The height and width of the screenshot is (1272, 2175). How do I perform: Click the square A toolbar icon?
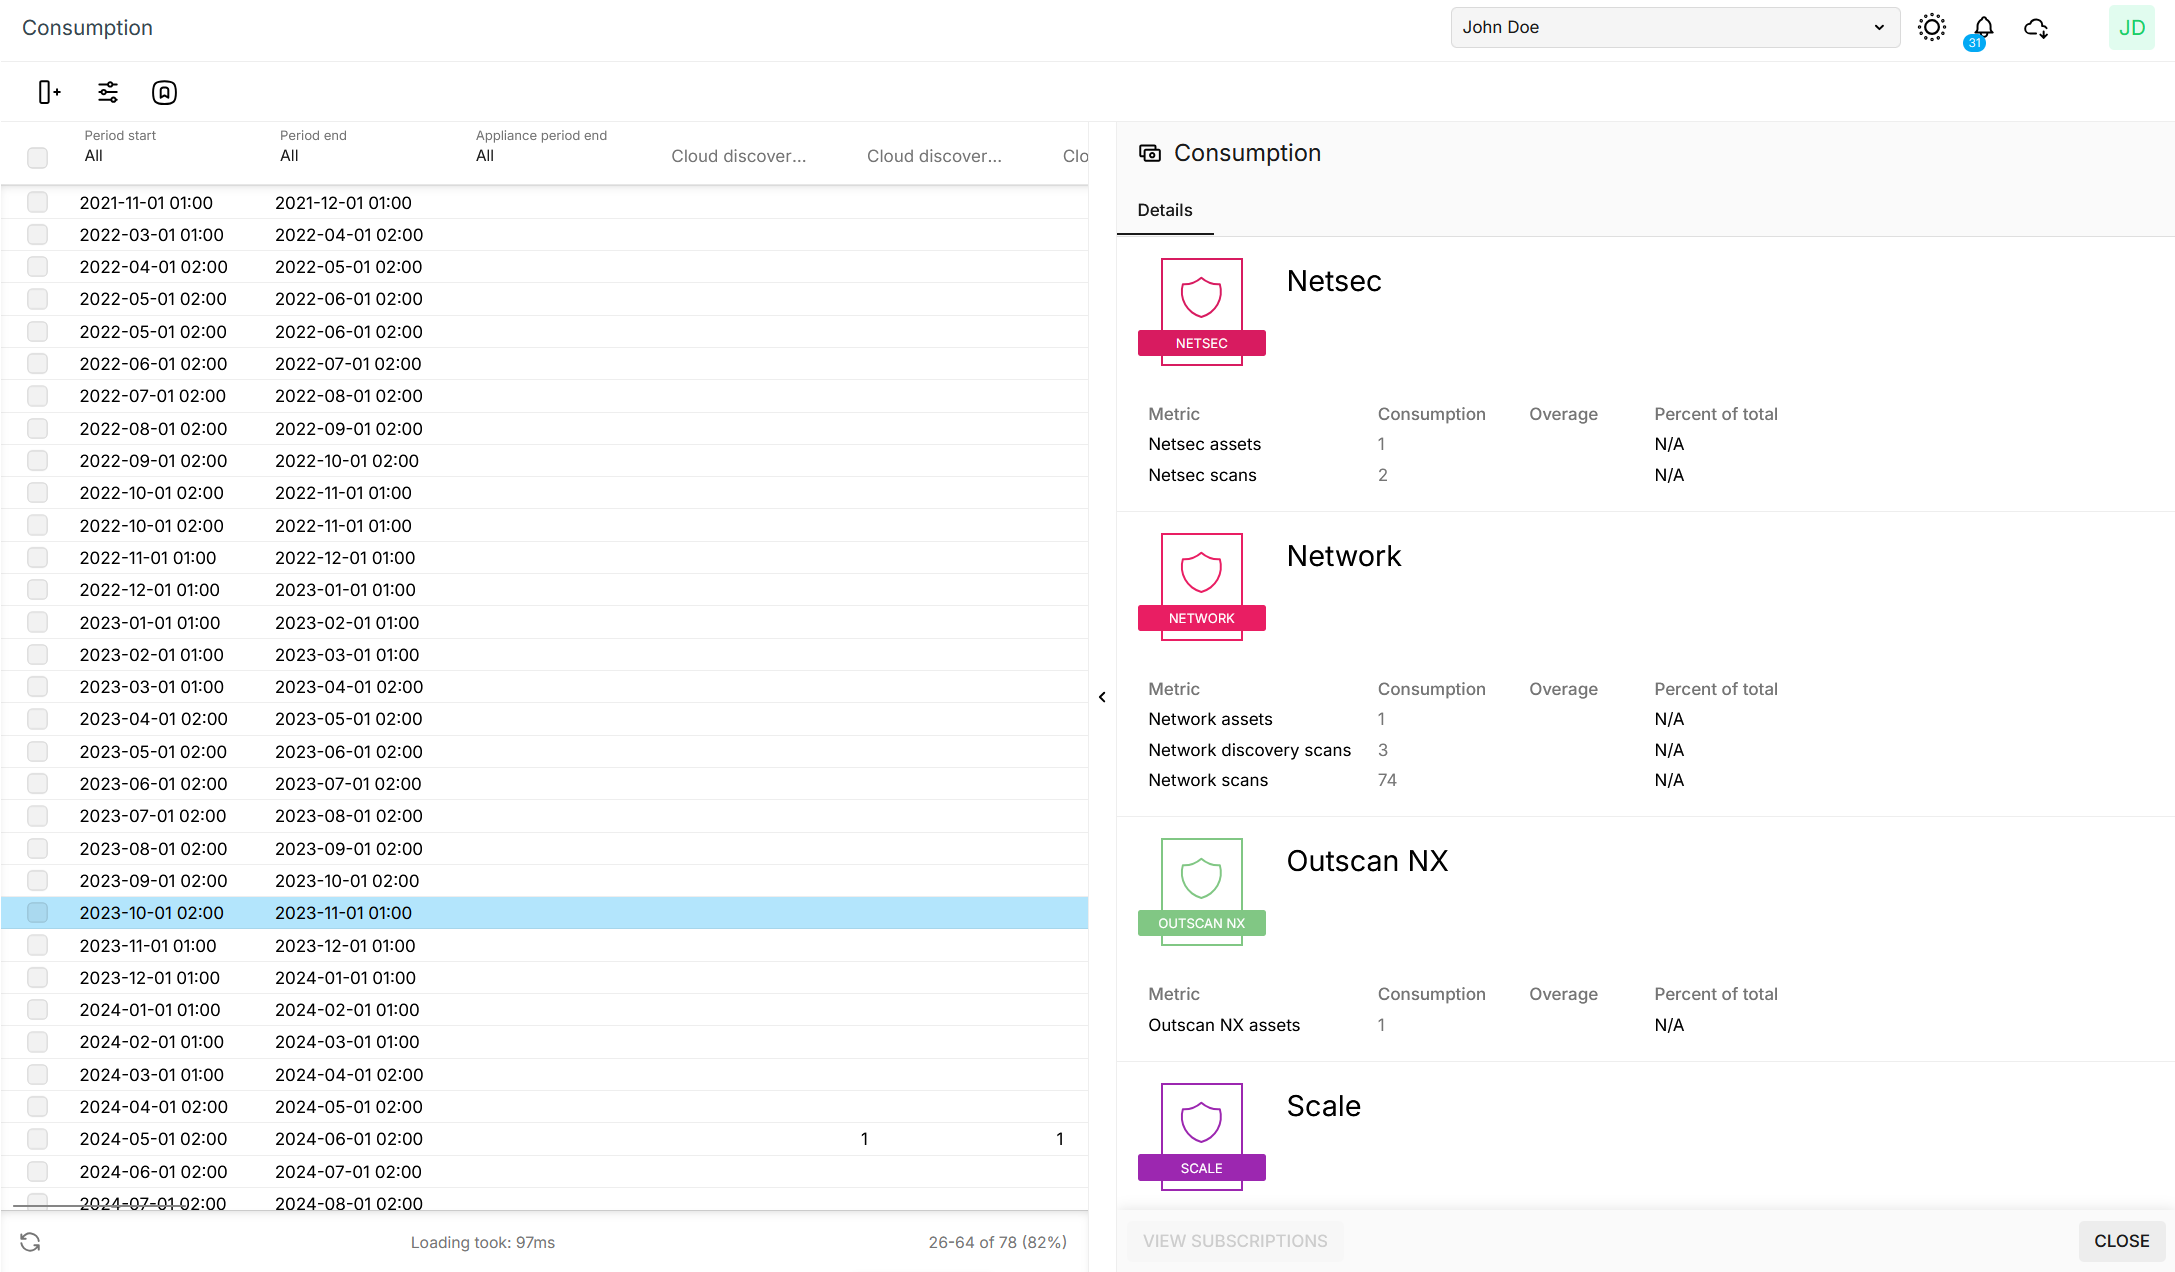click(164, 92)
